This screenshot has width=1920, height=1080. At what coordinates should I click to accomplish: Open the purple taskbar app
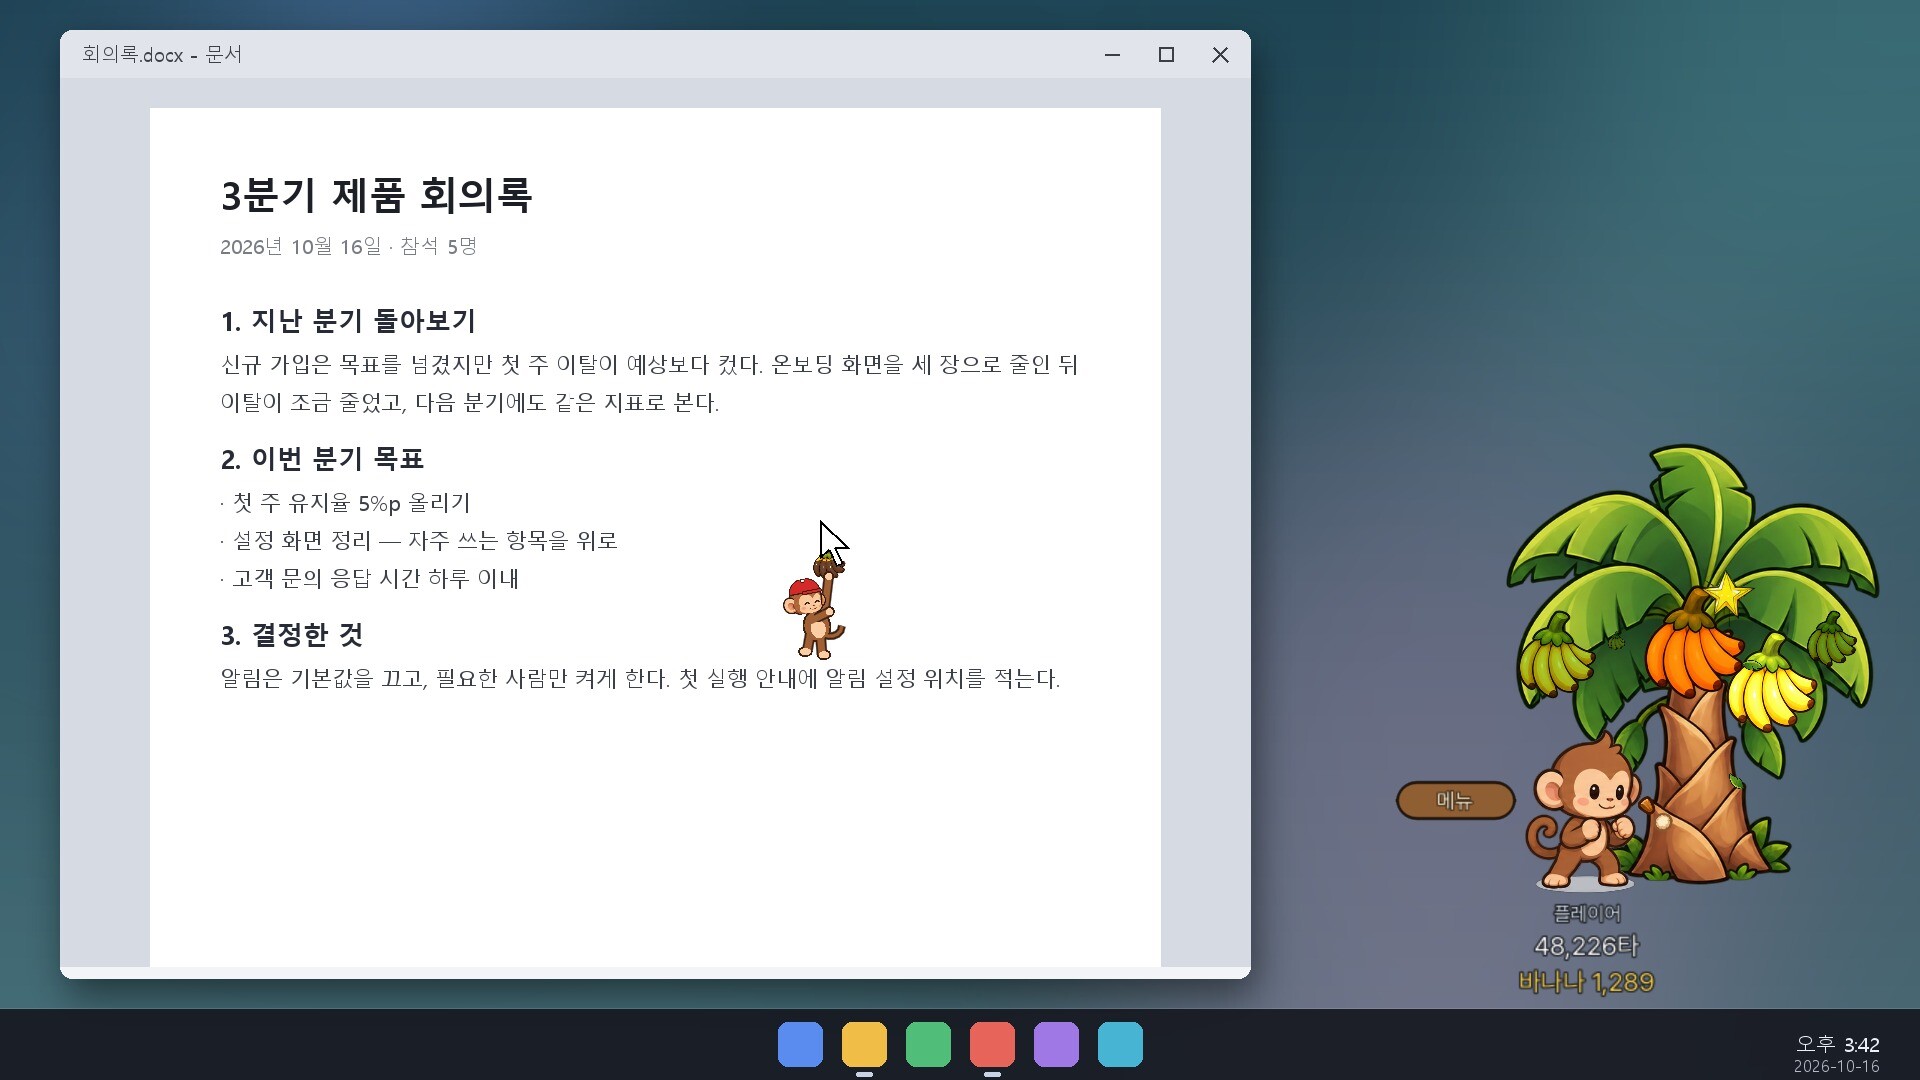(x=1056, y=1044)
